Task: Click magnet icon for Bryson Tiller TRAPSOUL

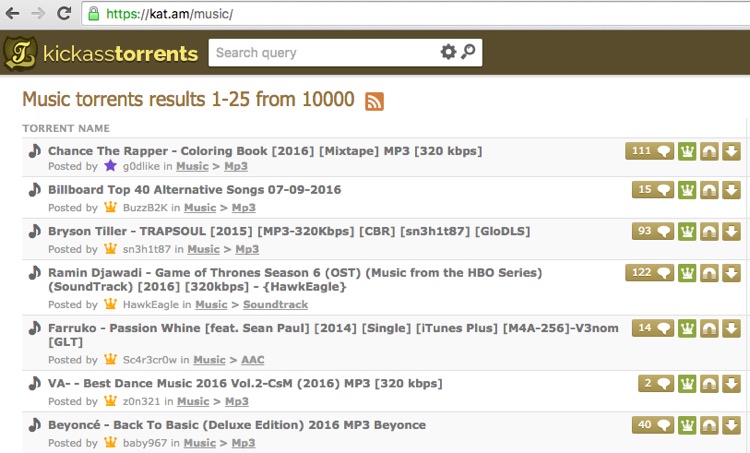Action: [x=709, y=232]
